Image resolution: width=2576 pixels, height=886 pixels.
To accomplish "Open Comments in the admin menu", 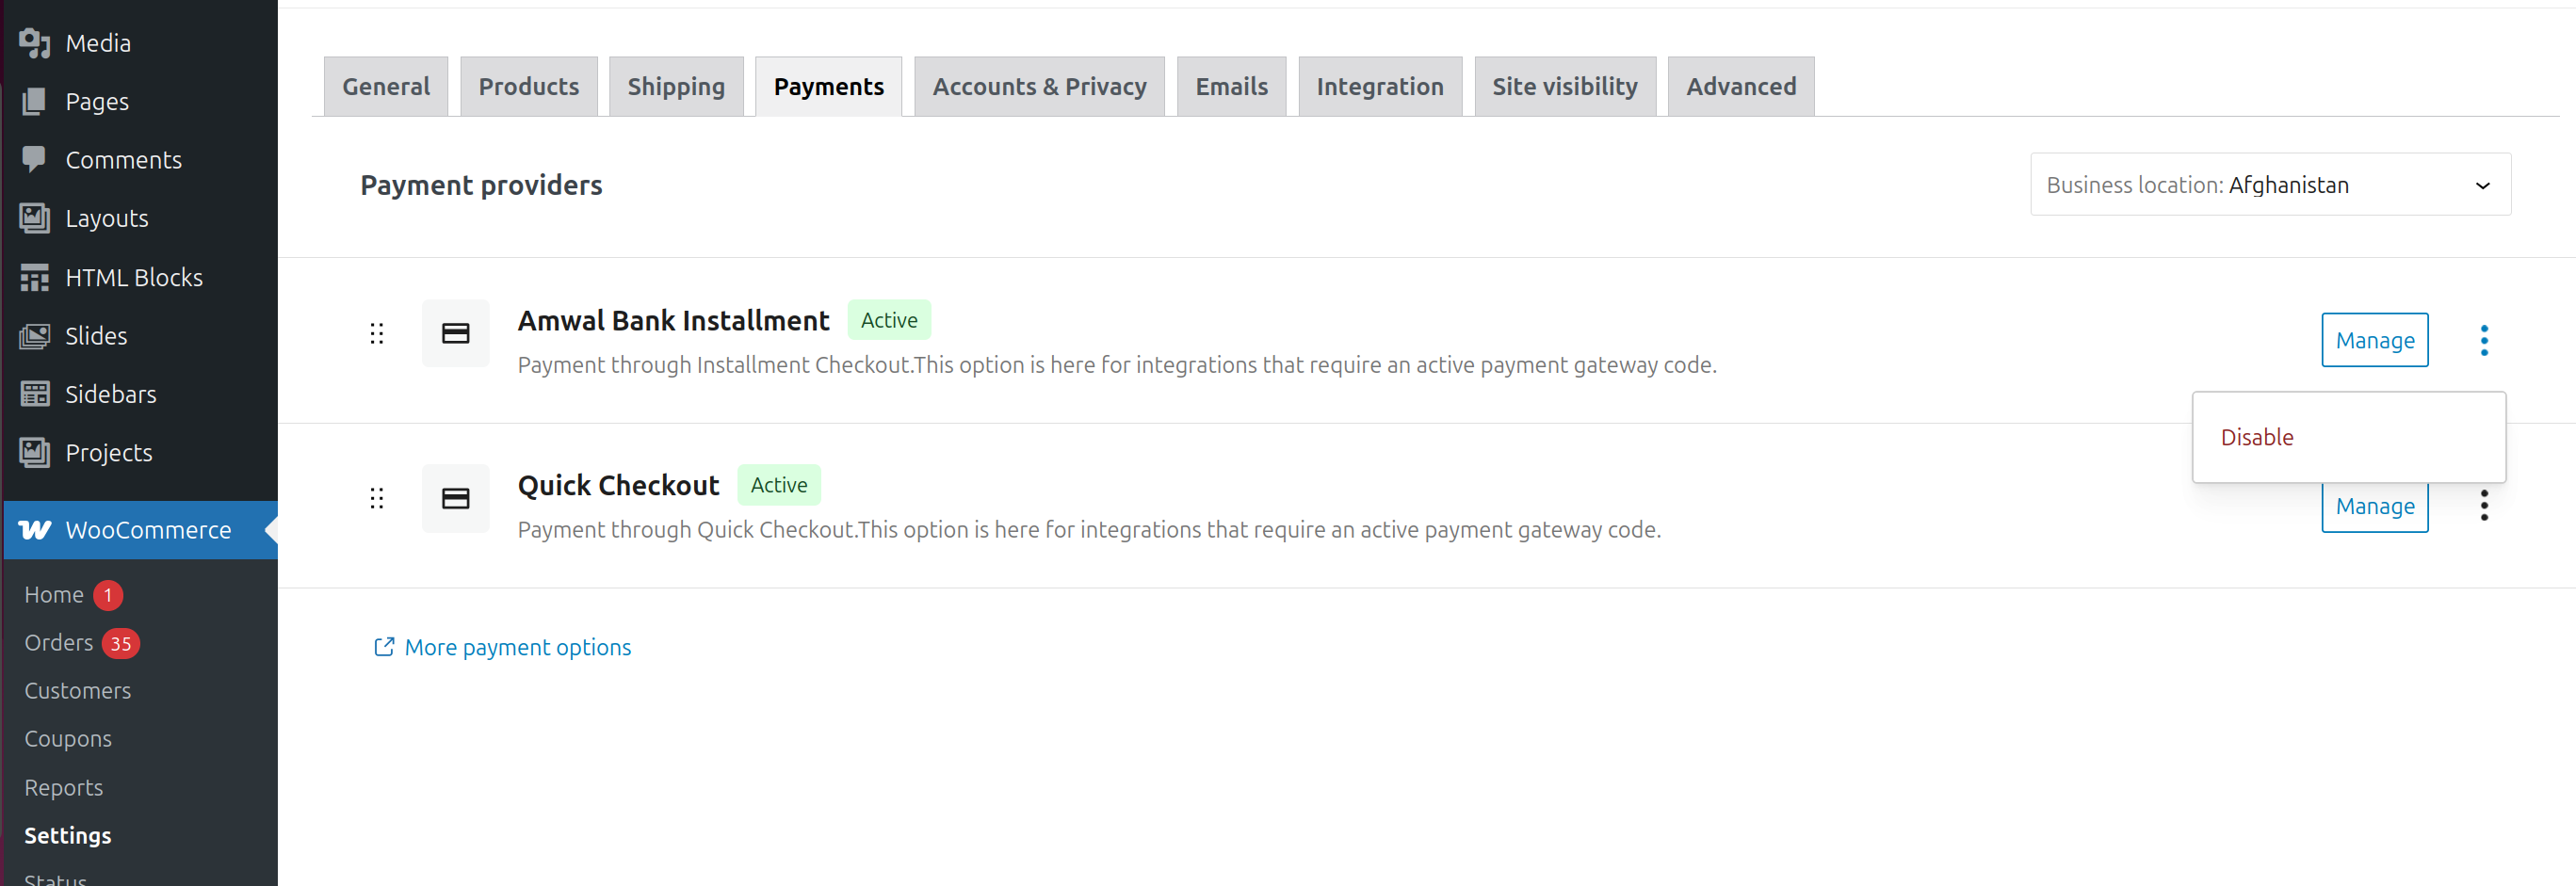I will (124, 160).
